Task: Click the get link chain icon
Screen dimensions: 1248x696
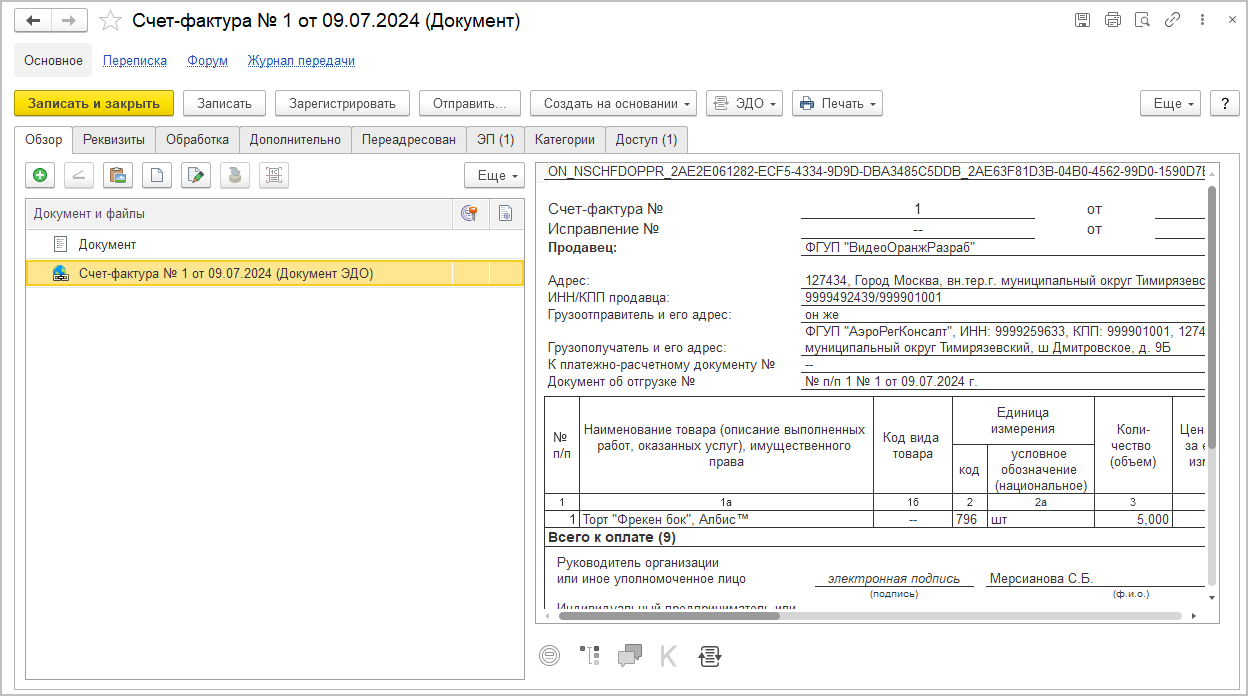Action: click(x=1172, y=20)
